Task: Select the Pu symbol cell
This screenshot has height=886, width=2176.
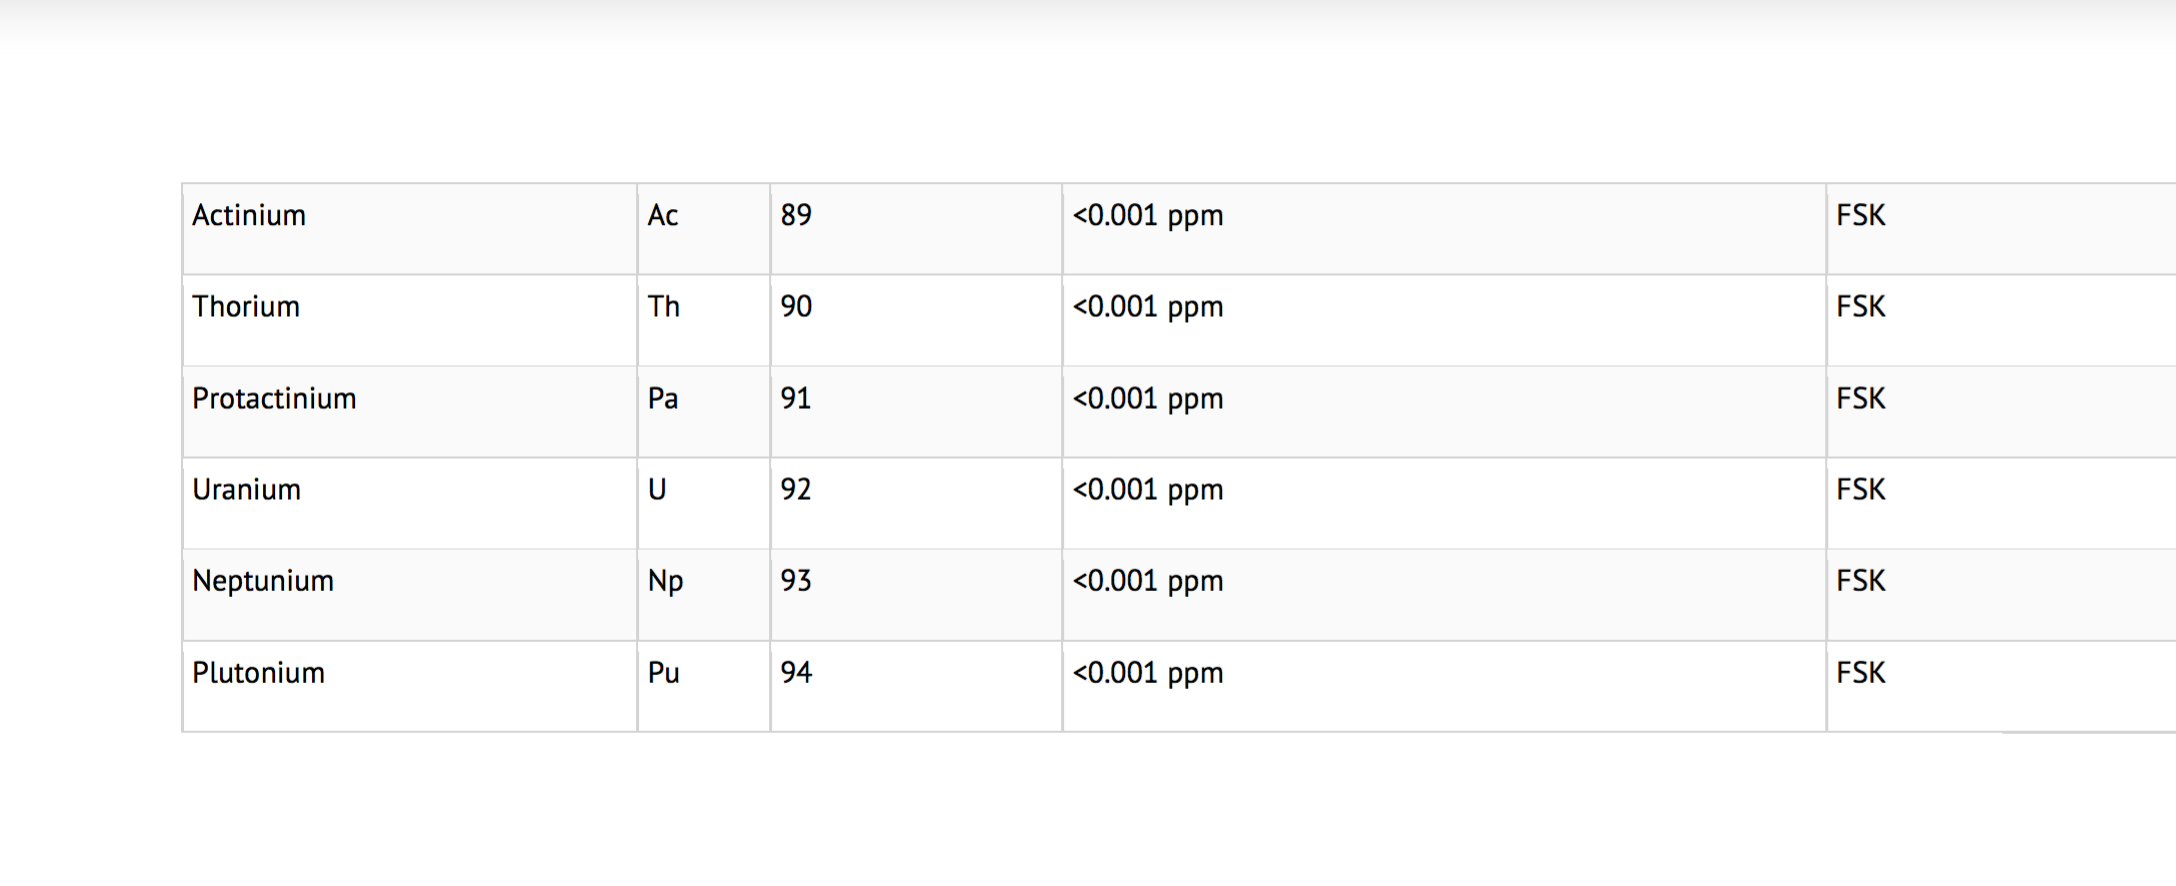Action: click(664, 673)
